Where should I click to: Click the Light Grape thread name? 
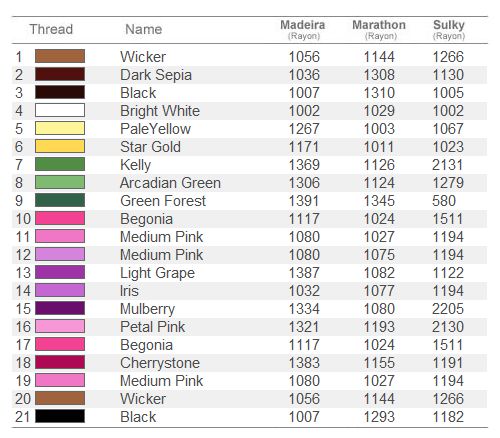[x=157, y=273]
